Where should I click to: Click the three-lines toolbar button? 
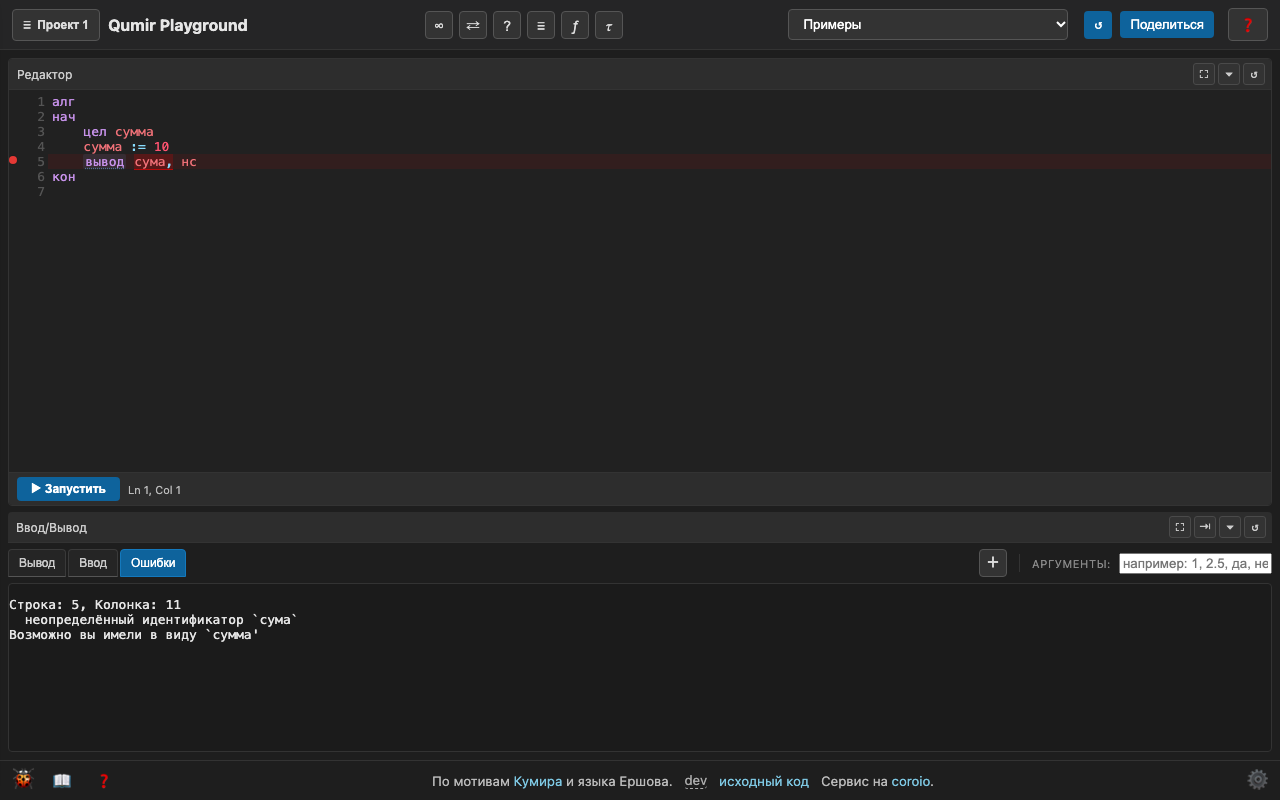click(541, 25)
